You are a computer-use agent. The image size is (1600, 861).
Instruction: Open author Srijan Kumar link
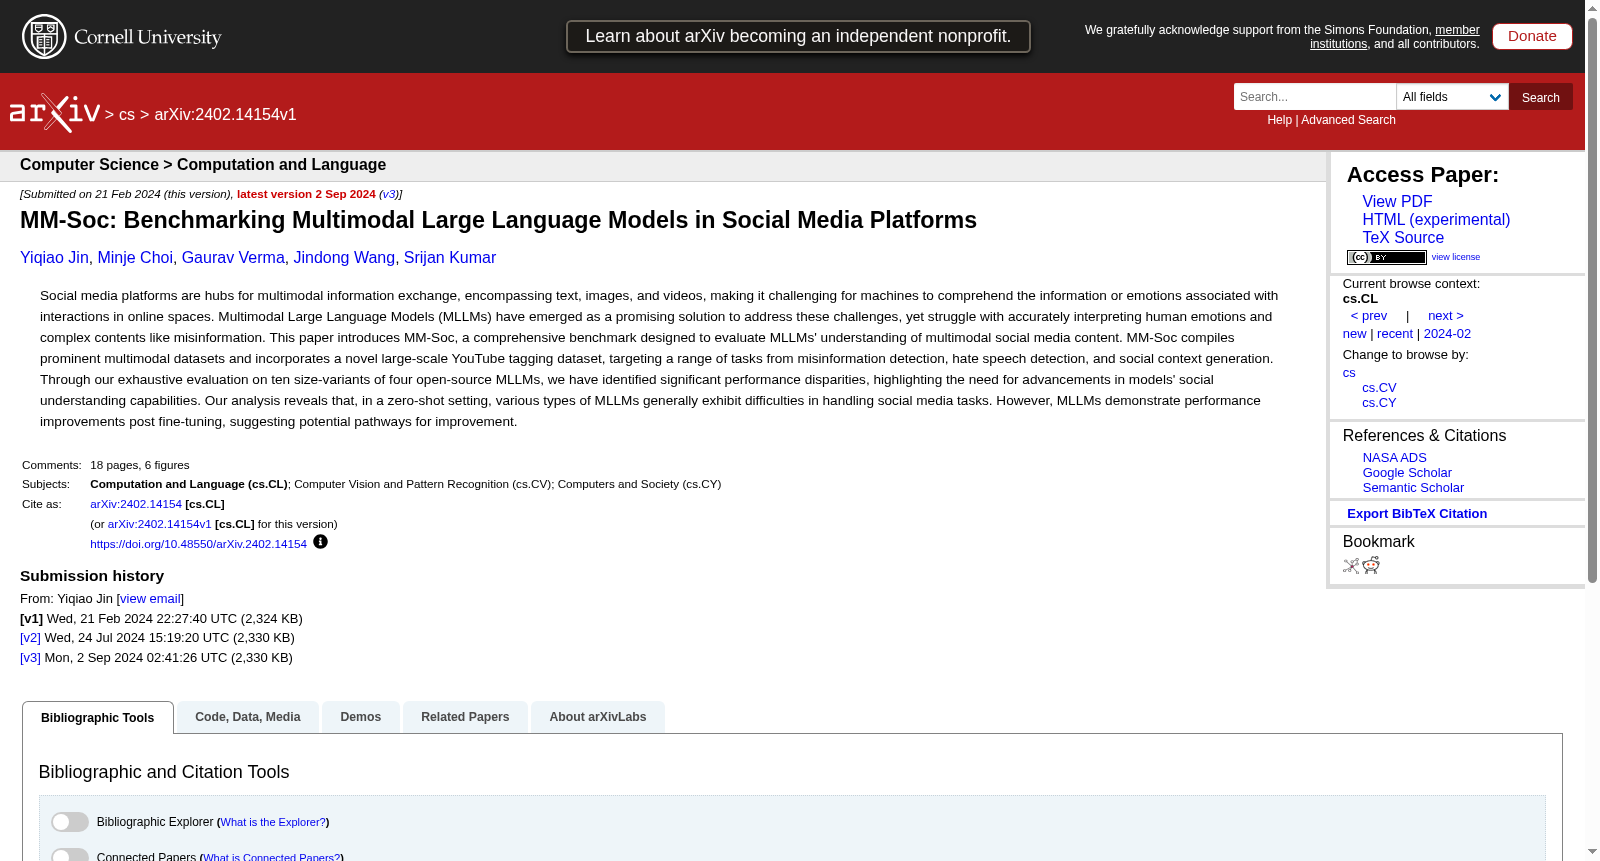pyautogui.click(x=450, y=258)
